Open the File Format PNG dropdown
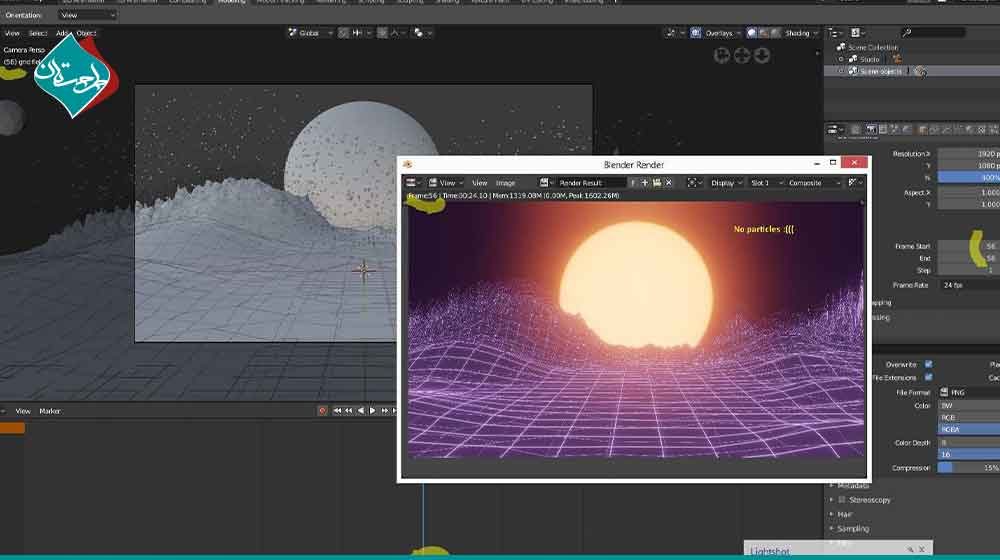The height and width of the screenshot is (560, 1000). click(969, 393)
